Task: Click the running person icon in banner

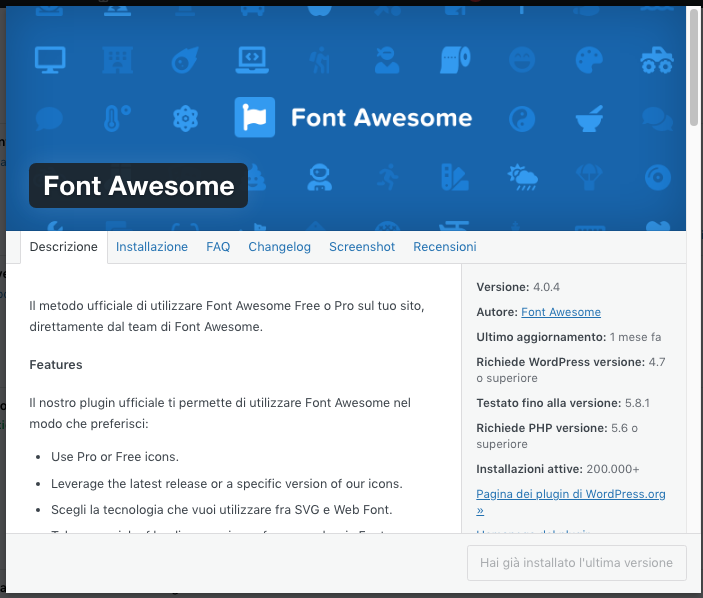Action: [387, 178]
